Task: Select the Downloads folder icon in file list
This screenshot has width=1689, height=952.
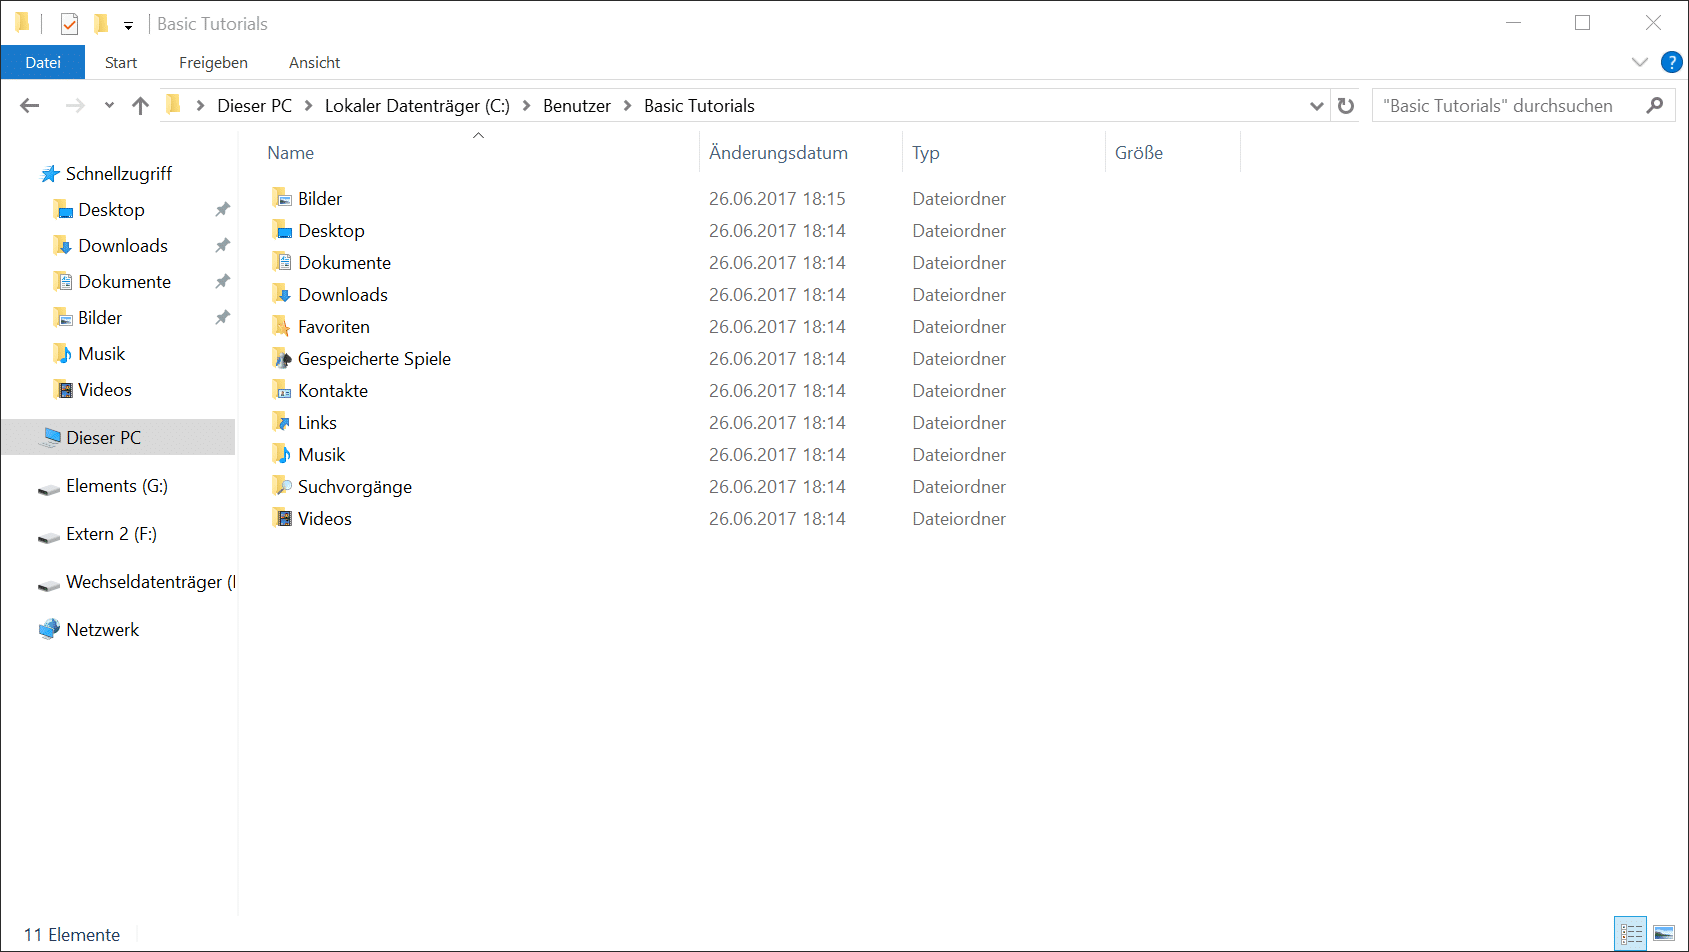Action: point(282,294)
